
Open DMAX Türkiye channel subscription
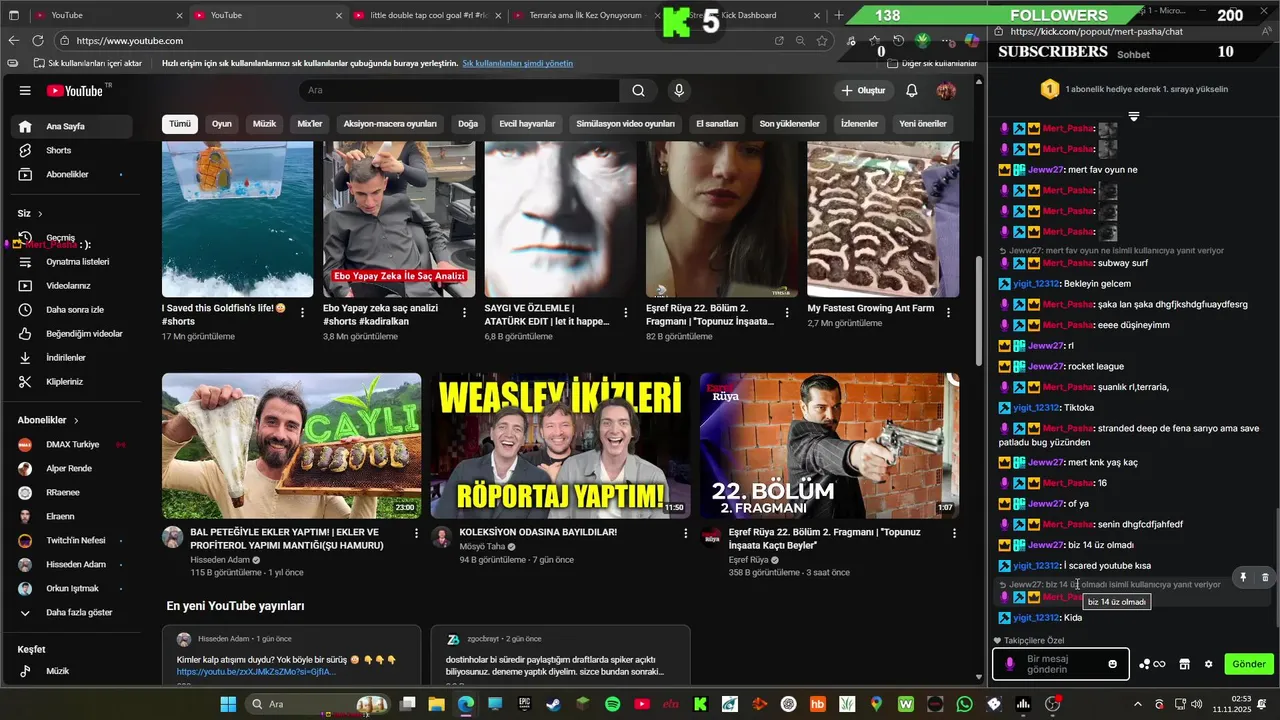(72, 445)
